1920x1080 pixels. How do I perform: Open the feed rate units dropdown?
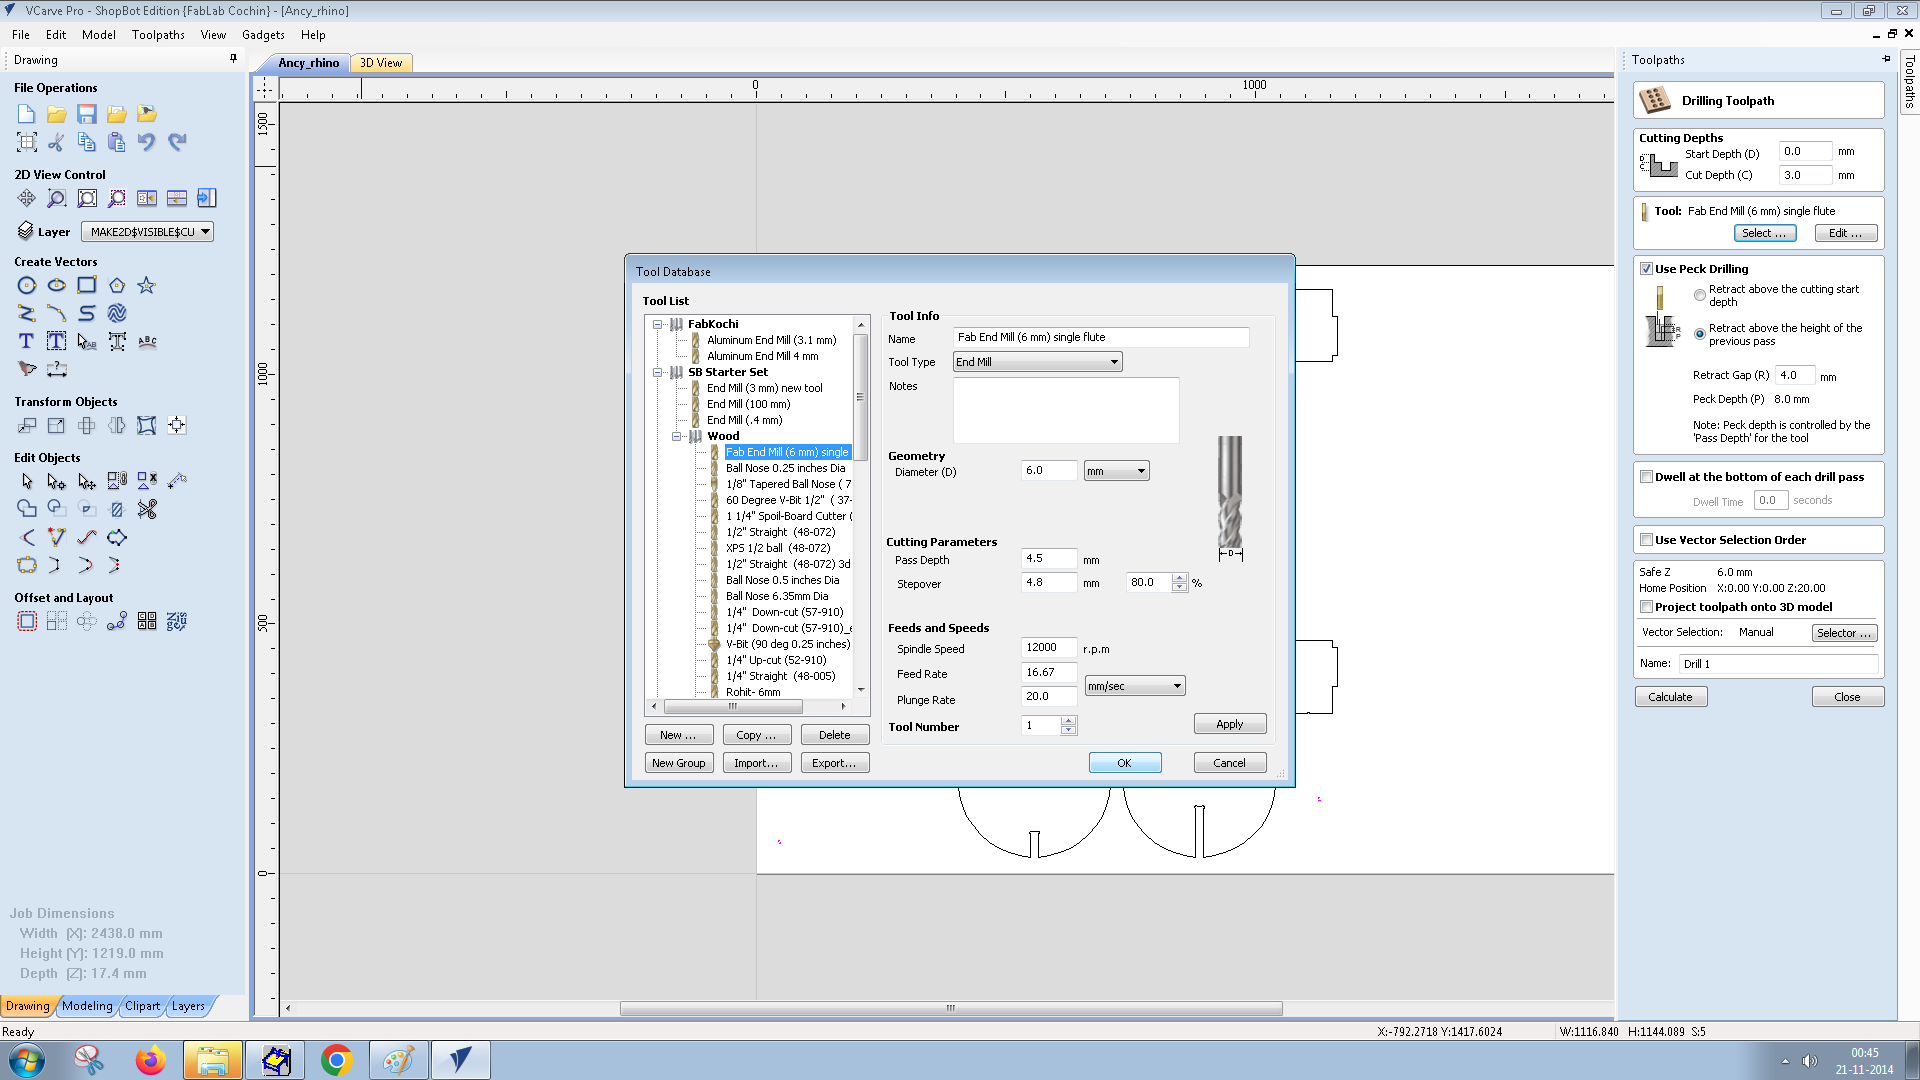pyautogui.click(x=1135, y=686)
